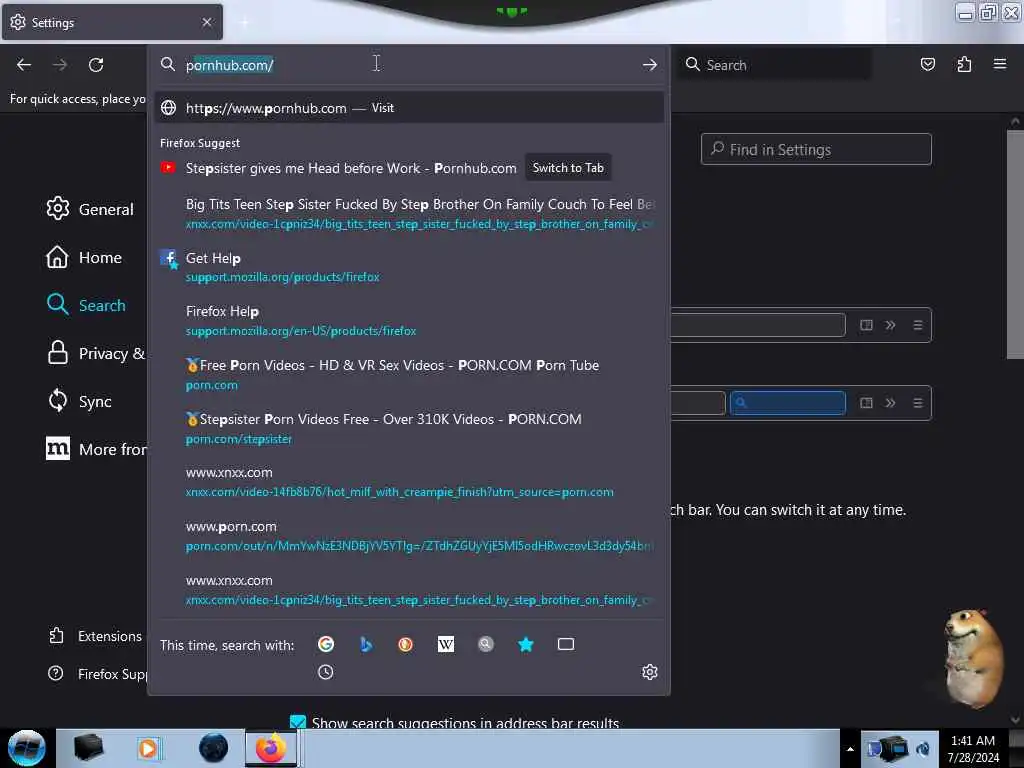This screenshot has height=768, width=1024.
Task: Open the dark globe taskbar icon
Action: 214,748
